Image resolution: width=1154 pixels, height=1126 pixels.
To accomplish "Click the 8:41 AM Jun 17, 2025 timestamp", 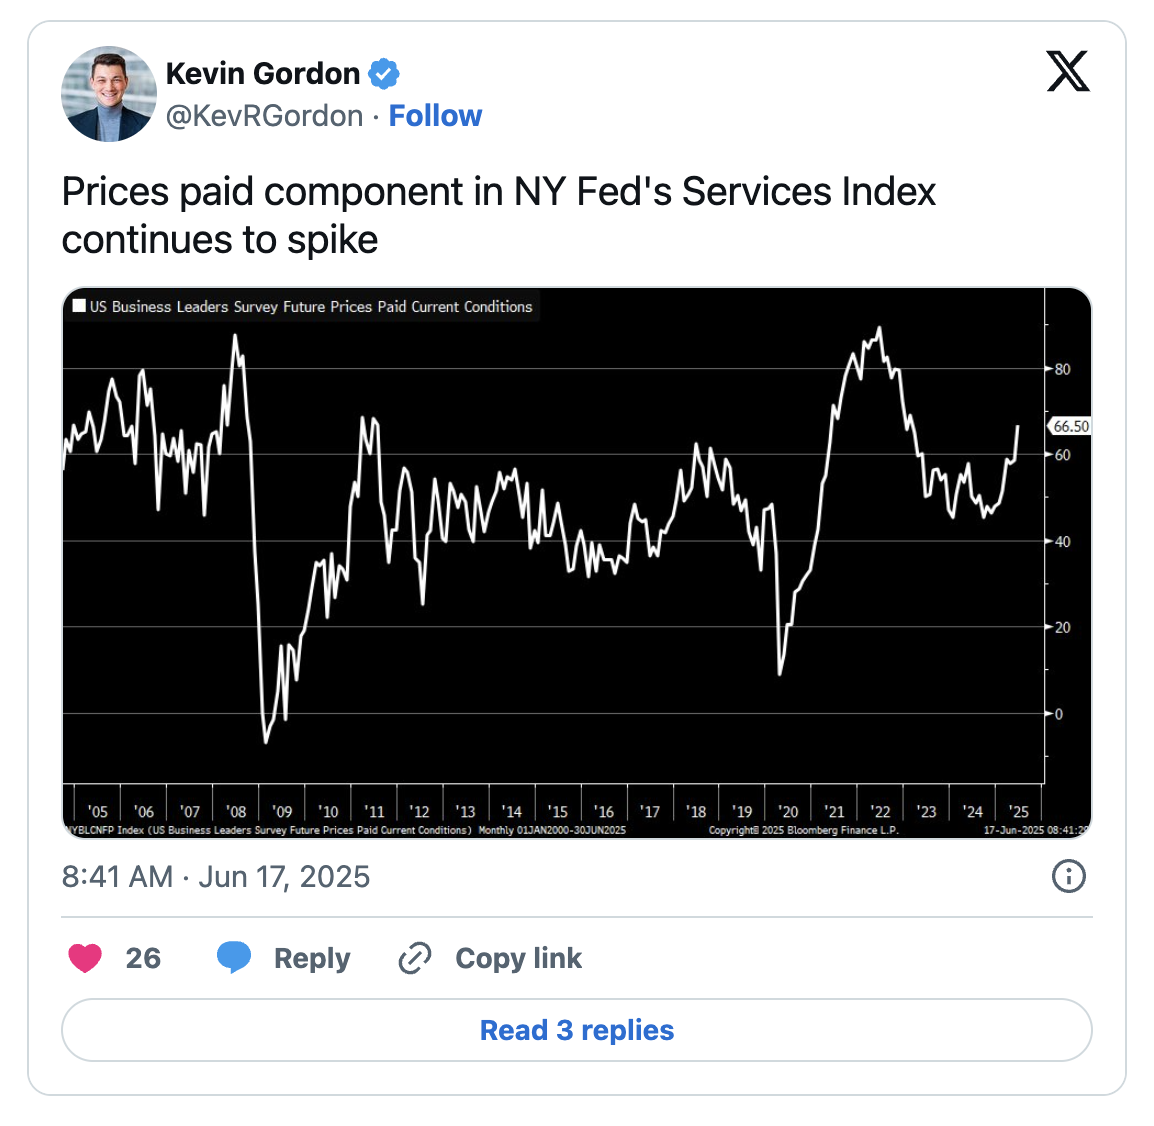I will coord(216,877).
